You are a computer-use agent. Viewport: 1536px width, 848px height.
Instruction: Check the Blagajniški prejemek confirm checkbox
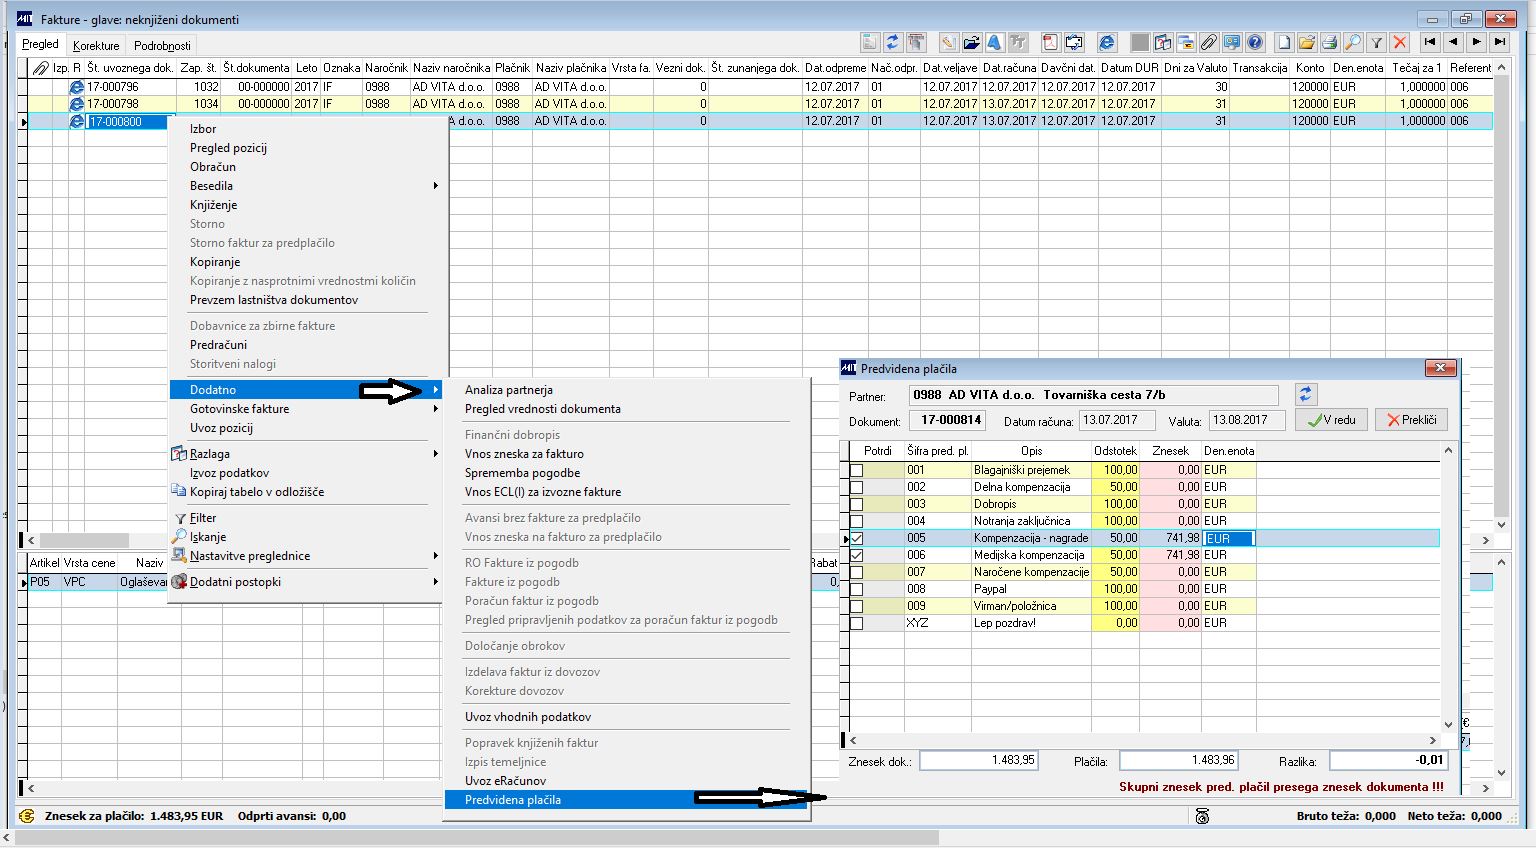856,470
